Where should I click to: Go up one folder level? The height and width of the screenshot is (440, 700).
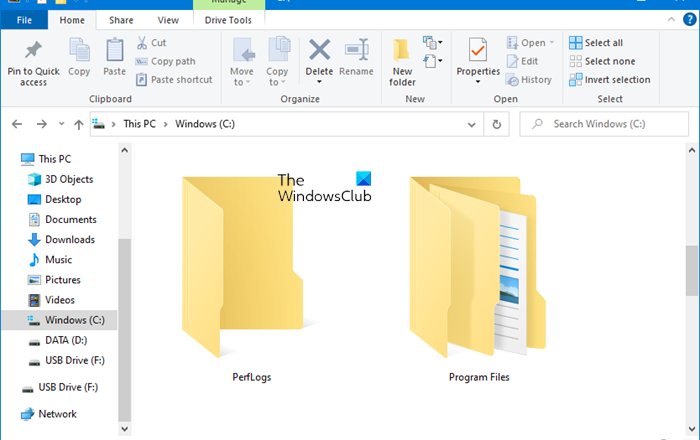[x=79, y=124]
